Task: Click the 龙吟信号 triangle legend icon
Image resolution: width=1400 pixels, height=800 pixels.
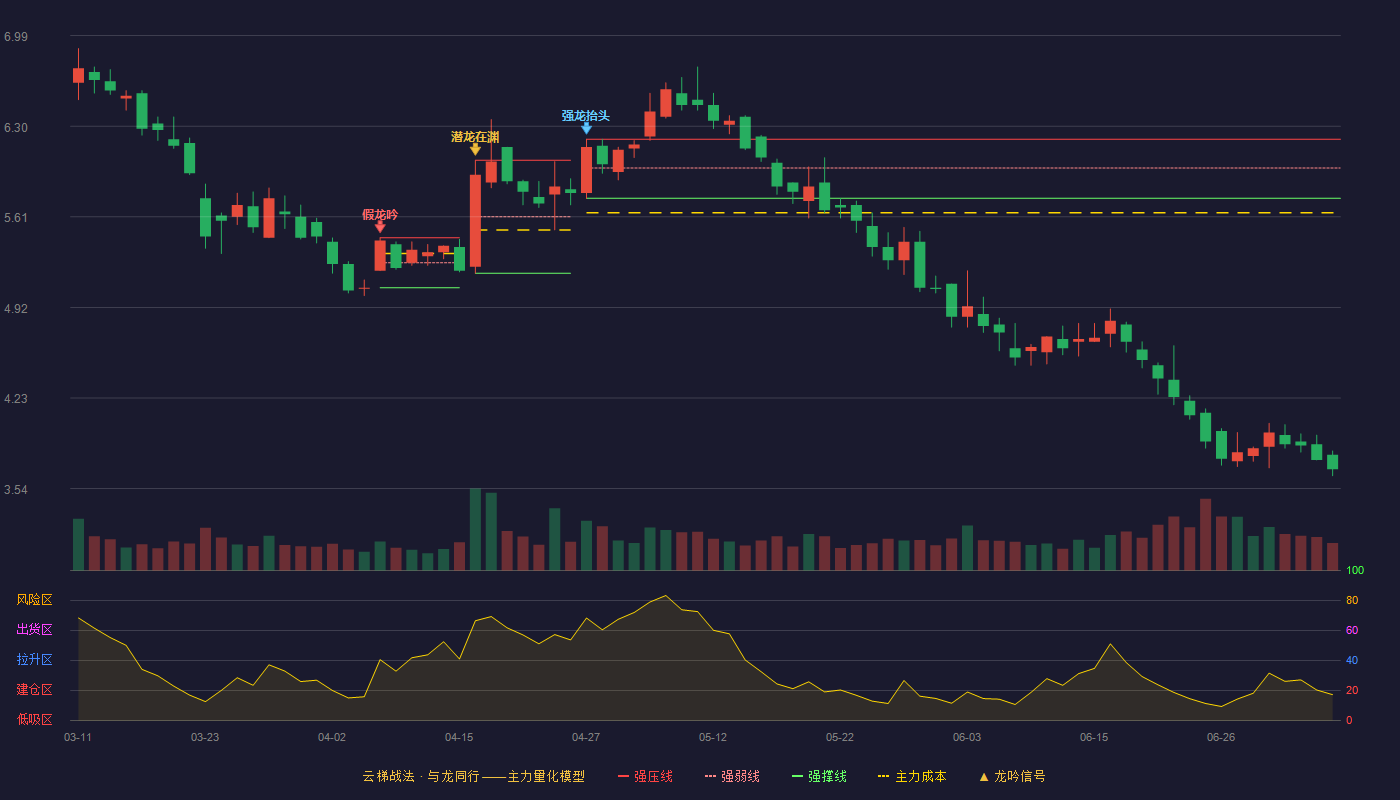Action: click(983, 776)
